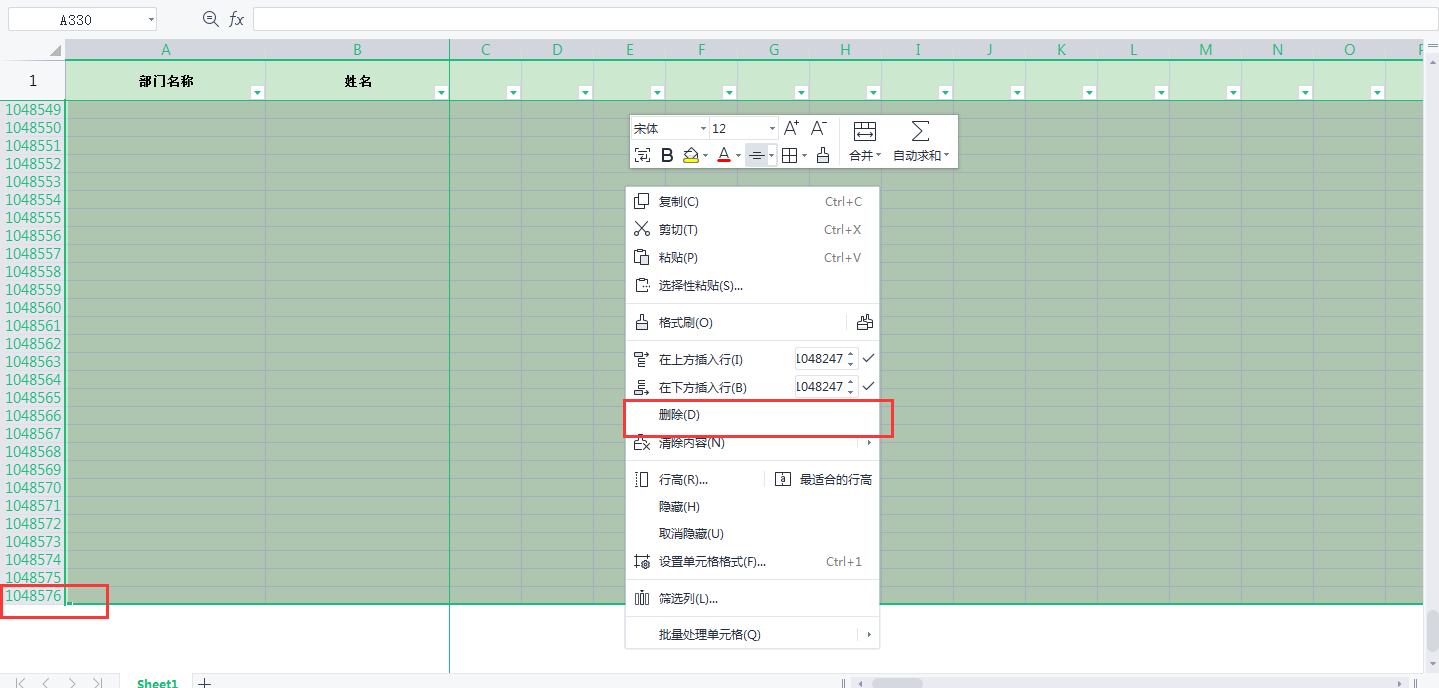This screenshot has height=688, width=1439.
Task: Decrease the row count for insert below
Action: coord(851,391)
